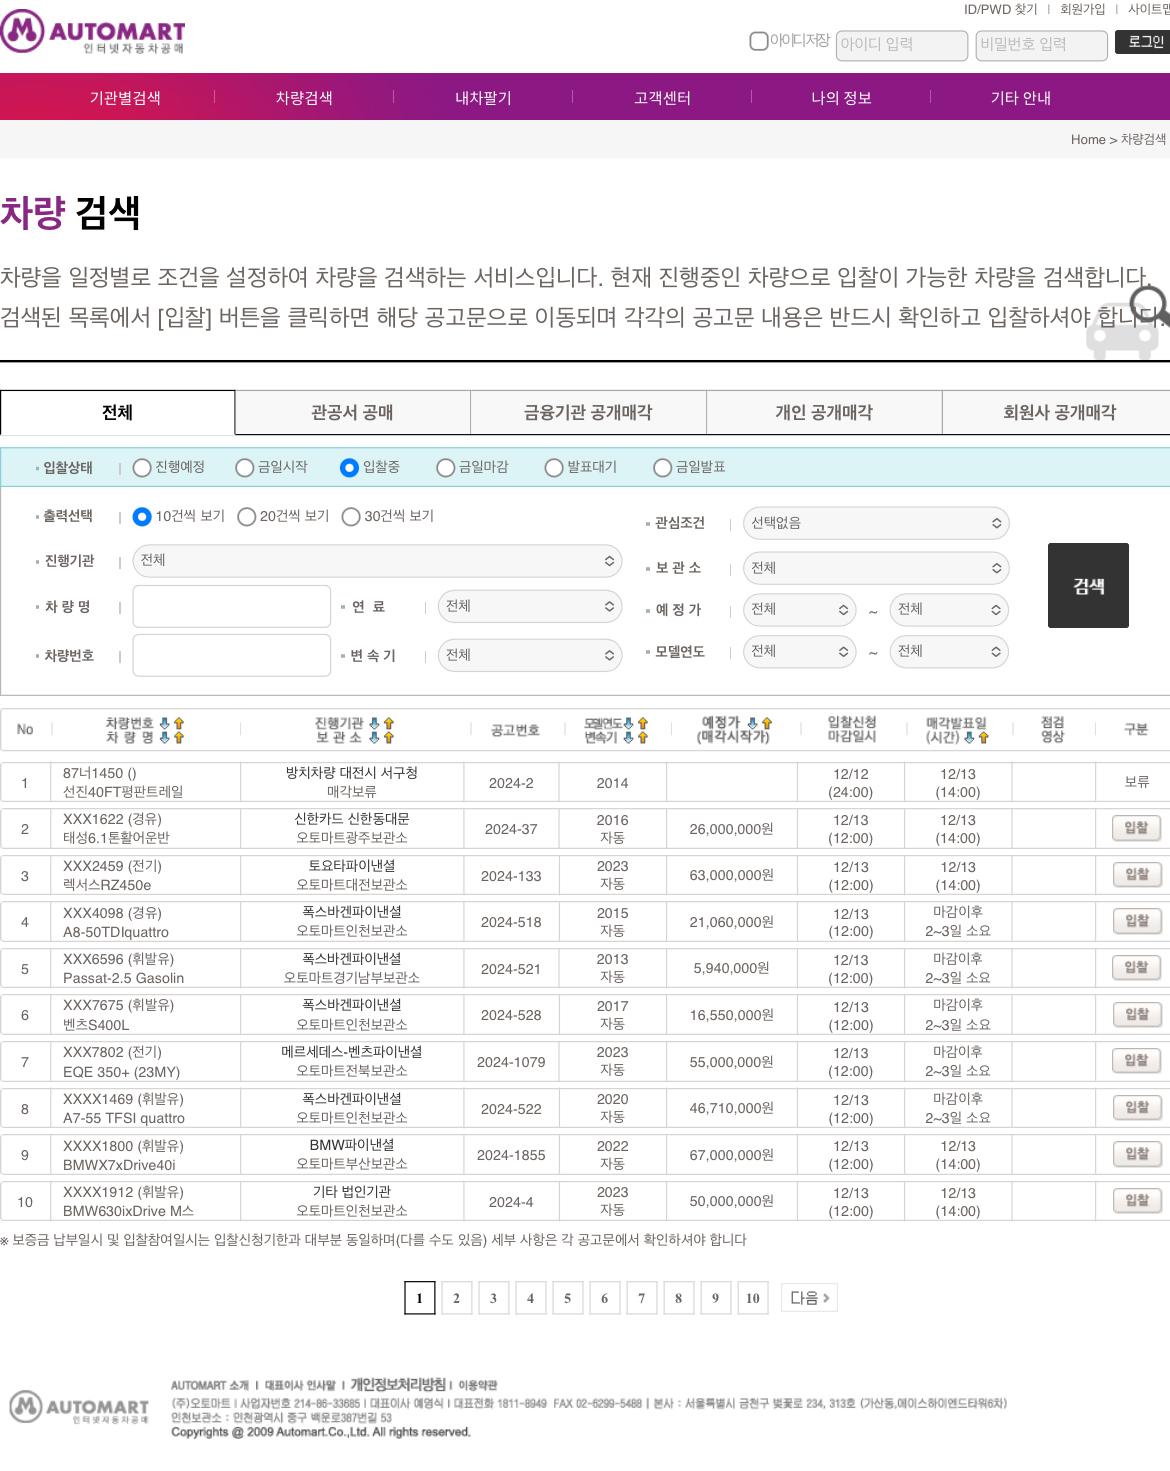This screenshot has width=1170, height=1471.
Task: Open the 예정가 maximum dropdown
Action: tap(949, 610)
